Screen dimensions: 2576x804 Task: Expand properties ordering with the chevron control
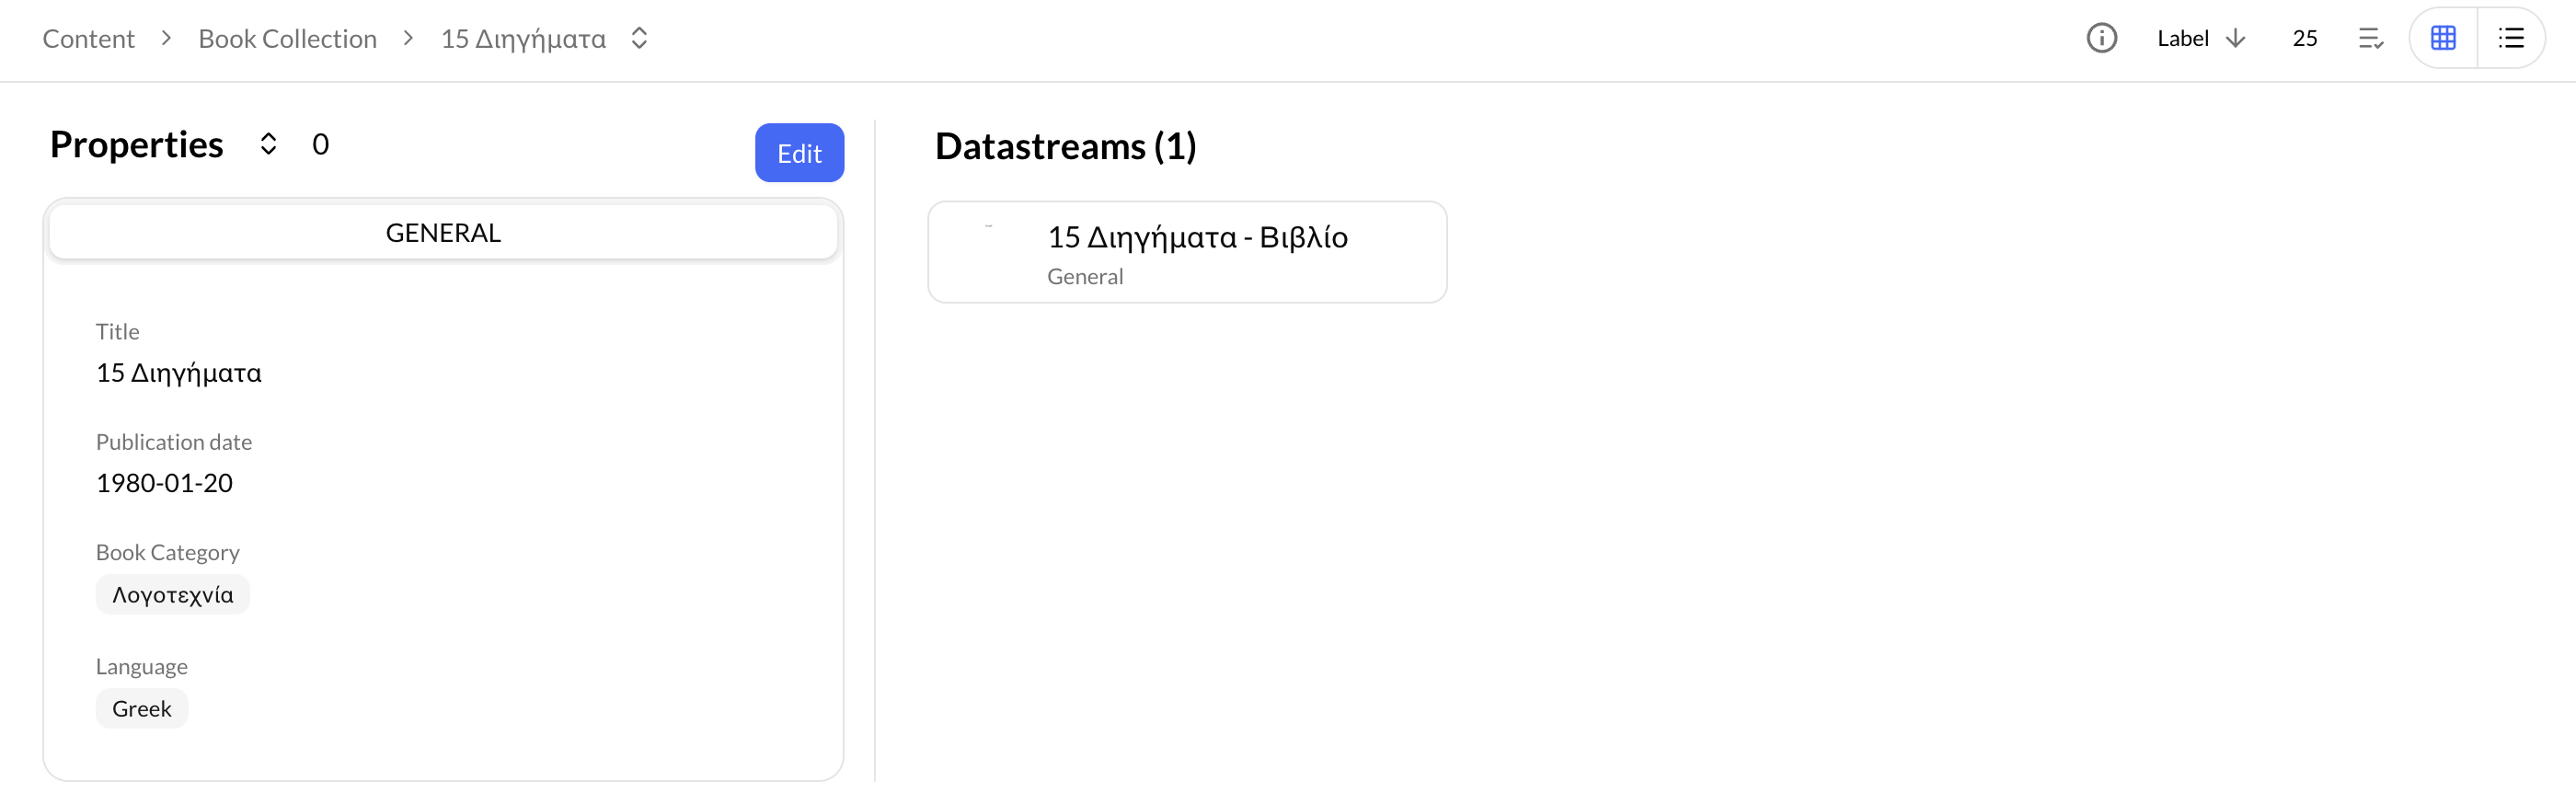[268, 144]
